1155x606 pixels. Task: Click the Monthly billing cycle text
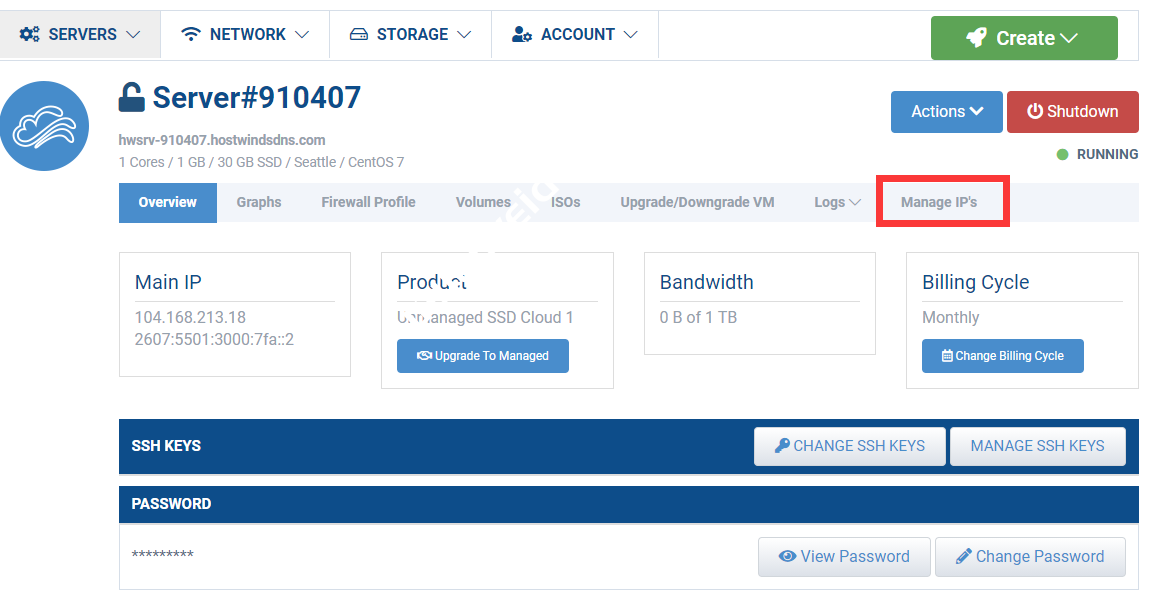[950, 317]
